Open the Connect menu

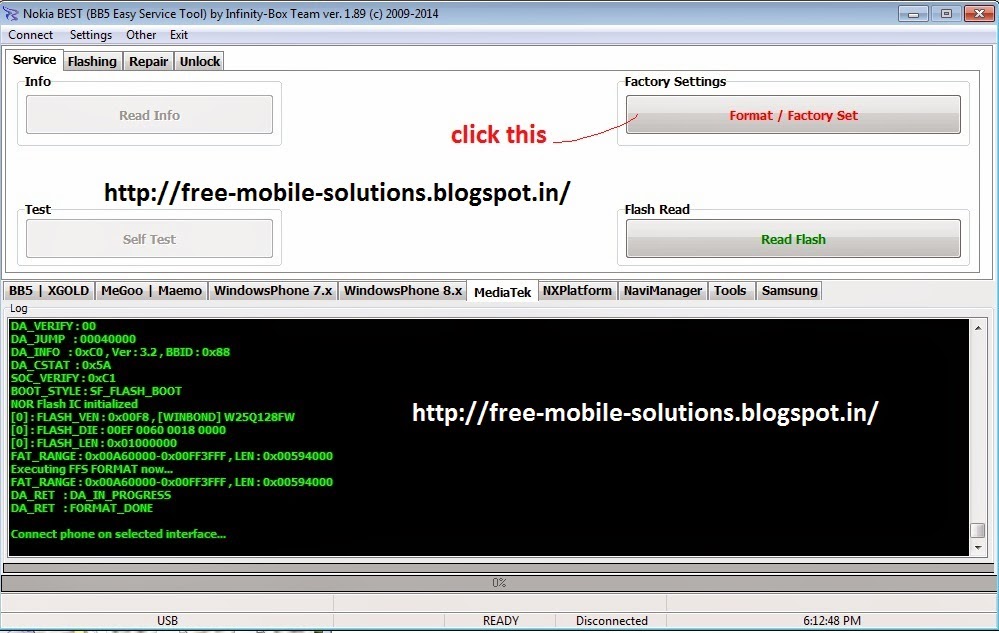31,35
